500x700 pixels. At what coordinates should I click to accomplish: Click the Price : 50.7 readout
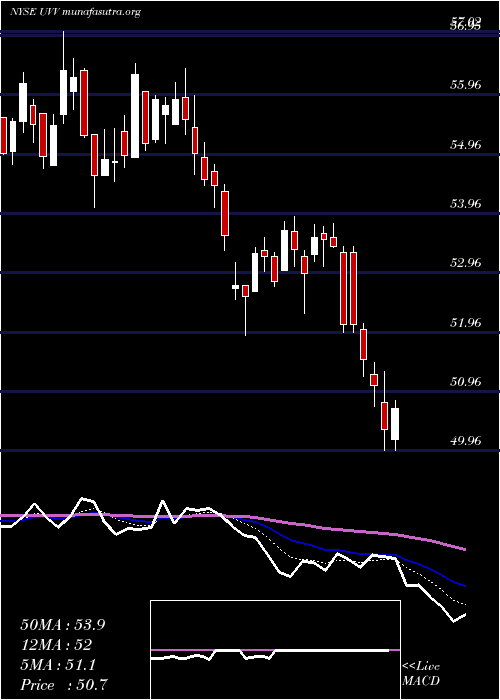[64, 685]
